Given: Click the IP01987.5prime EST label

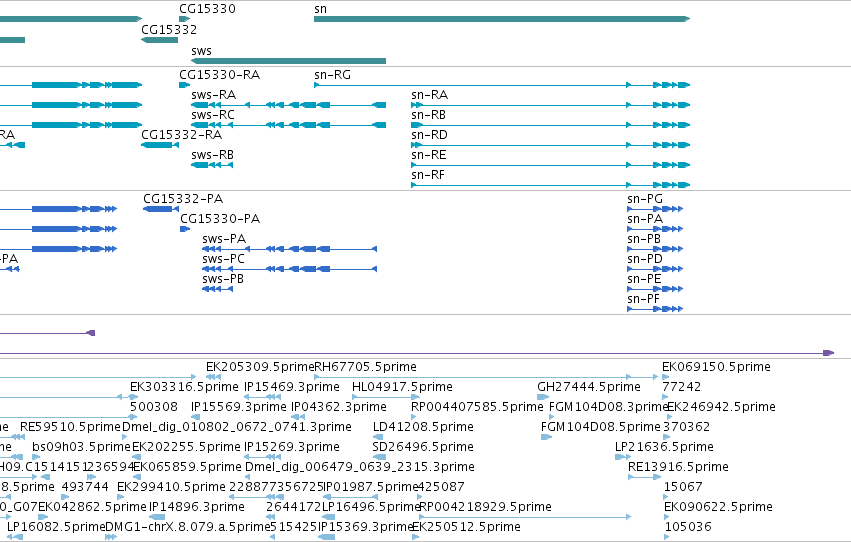Looking at the screenshot, I should (x=371, y=488).
